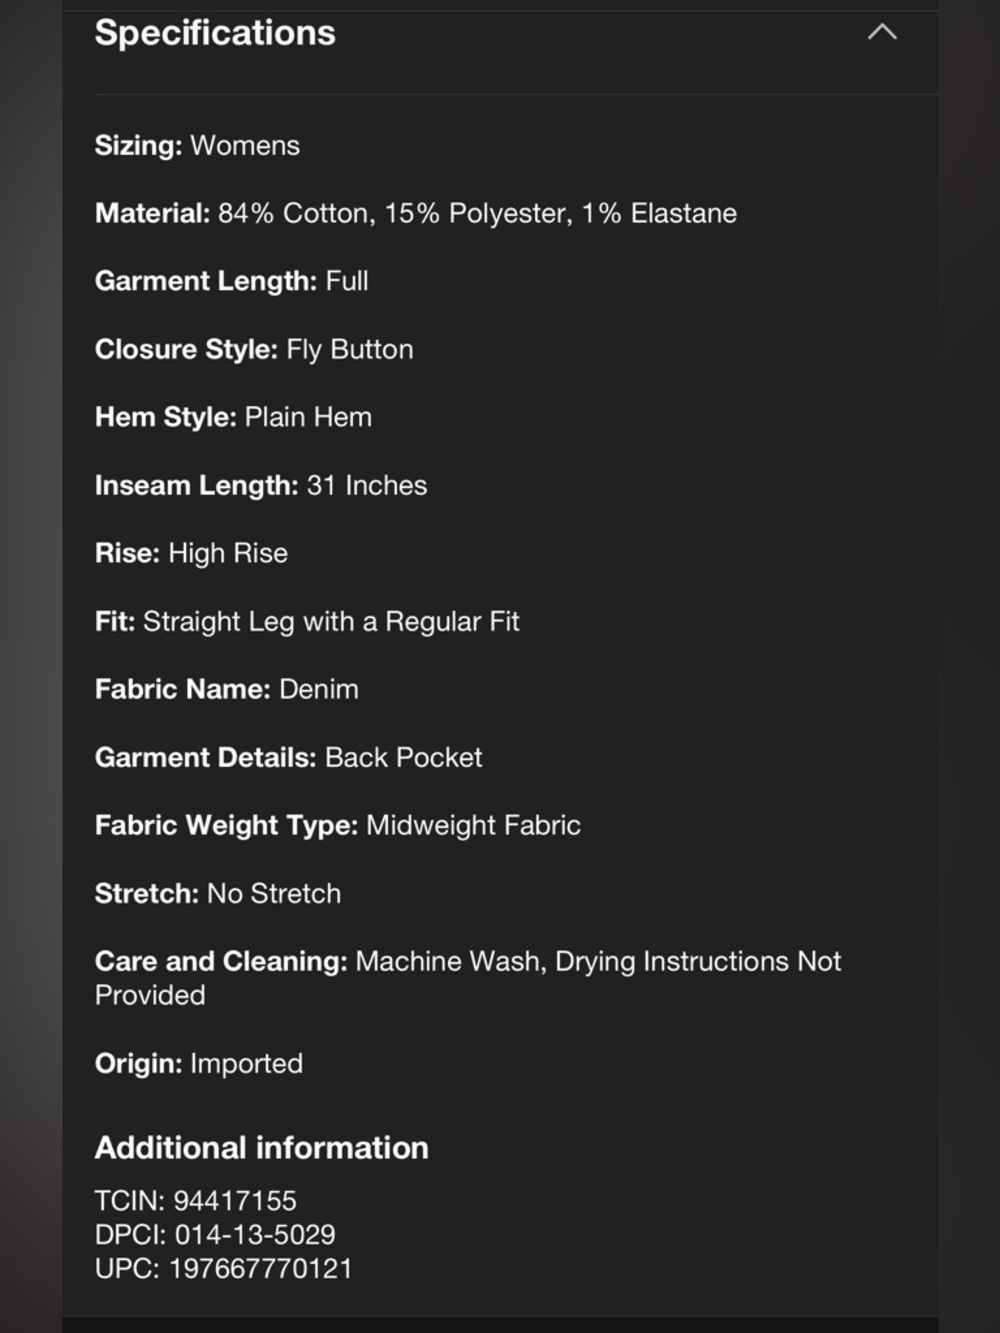Select the TCIN number 94417155
This screenshot has width=1000, height=1333.
[235, 1201]
